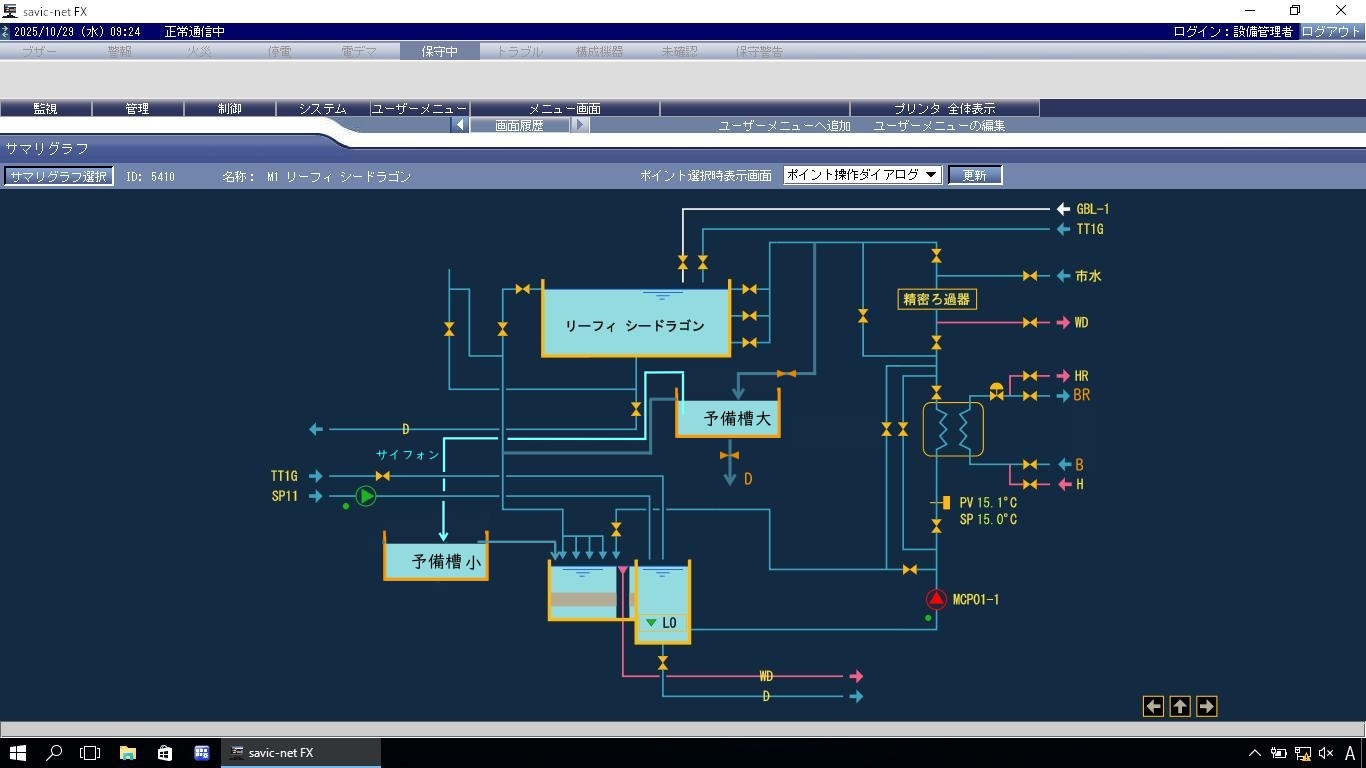Open the 監視 menu

pos(45,108)
